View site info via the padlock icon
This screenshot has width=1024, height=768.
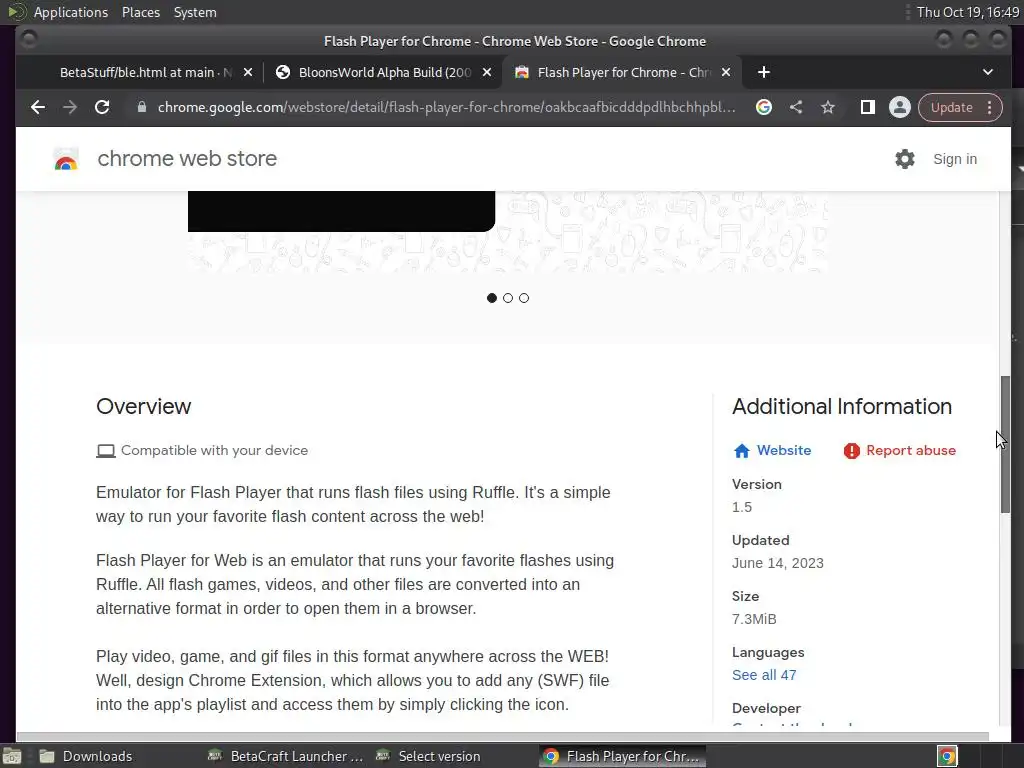(x=142, y=107)
